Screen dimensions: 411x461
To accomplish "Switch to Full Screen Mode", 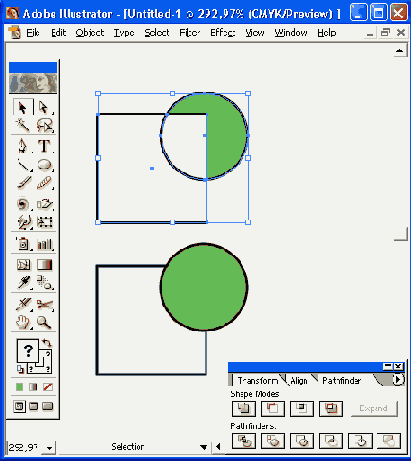I will click(48, 406).
